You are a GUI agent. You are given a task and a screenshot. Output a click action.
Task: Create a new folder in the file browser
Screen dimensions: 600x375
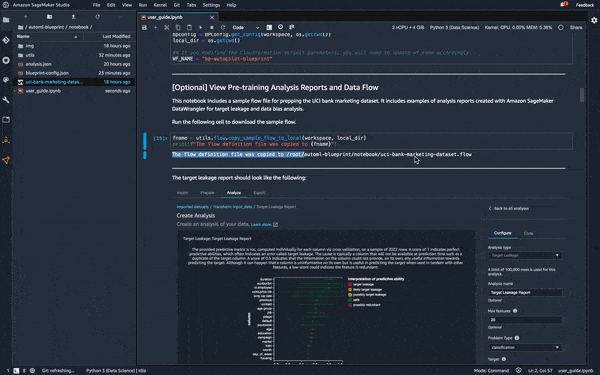[x=49, y=17]
